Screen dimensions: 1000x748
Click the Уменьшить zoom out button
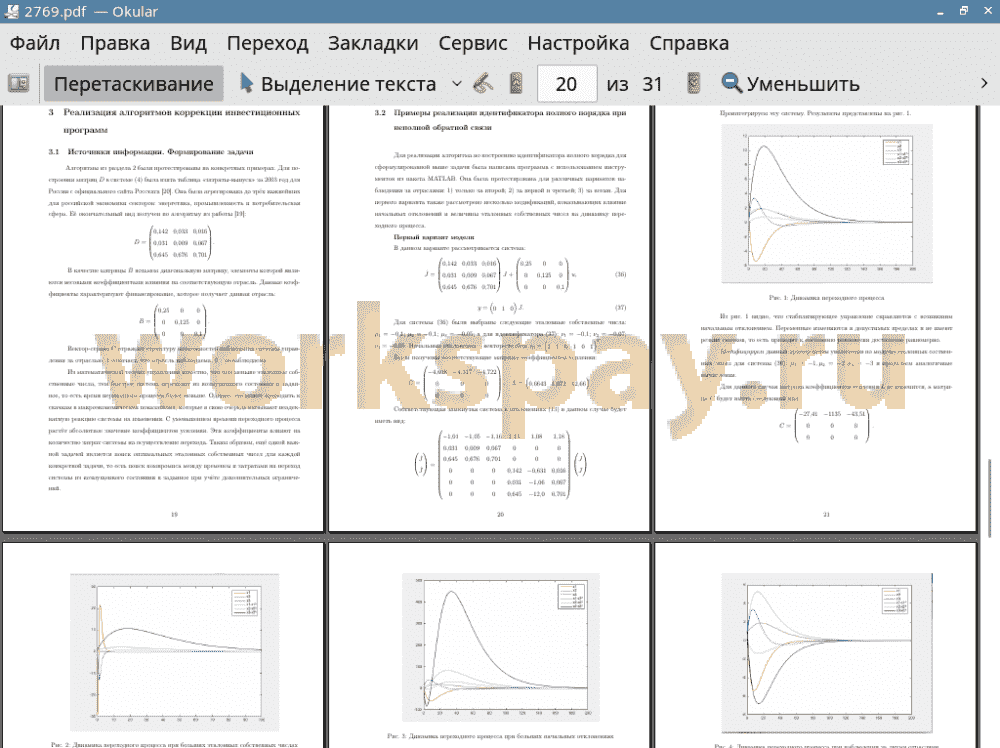(x=791, y=84)
